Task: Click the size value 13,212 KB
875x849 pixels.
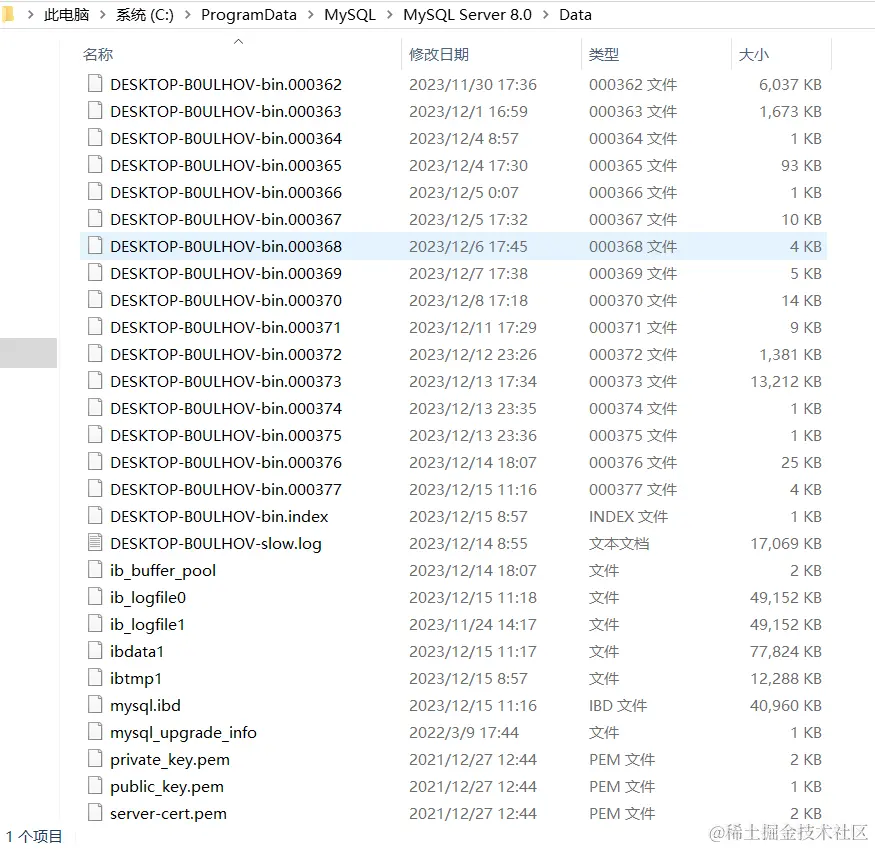Action: coord(786,381)
